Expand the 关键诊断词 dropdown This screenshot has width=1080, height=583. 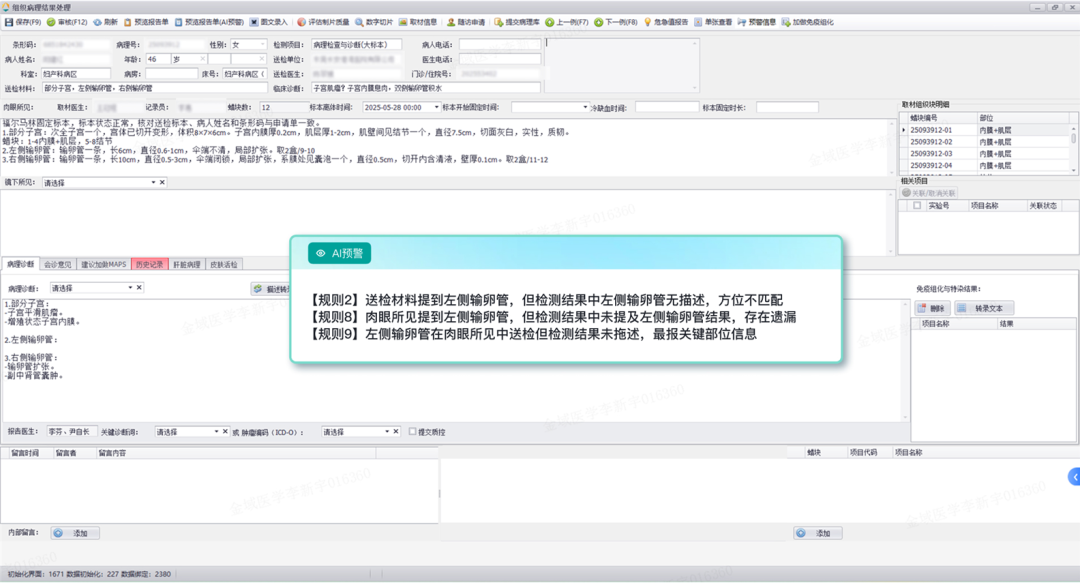216,431
